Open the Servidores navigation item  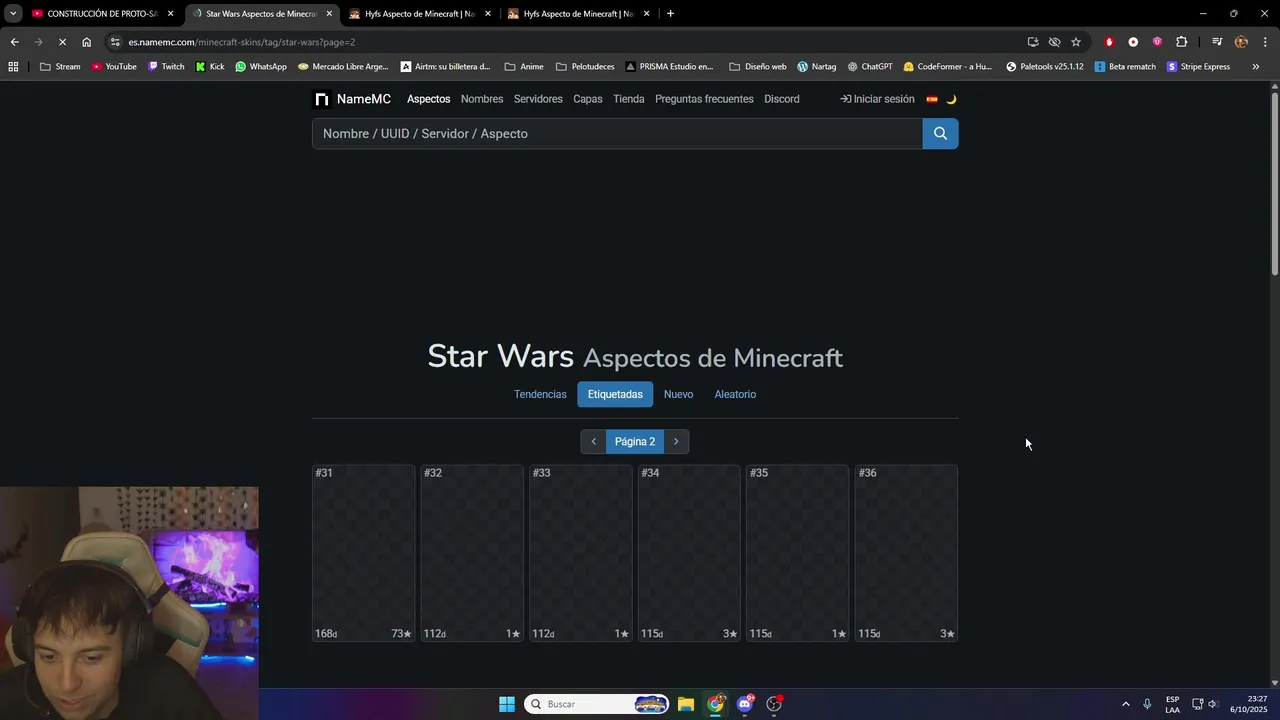538,99
